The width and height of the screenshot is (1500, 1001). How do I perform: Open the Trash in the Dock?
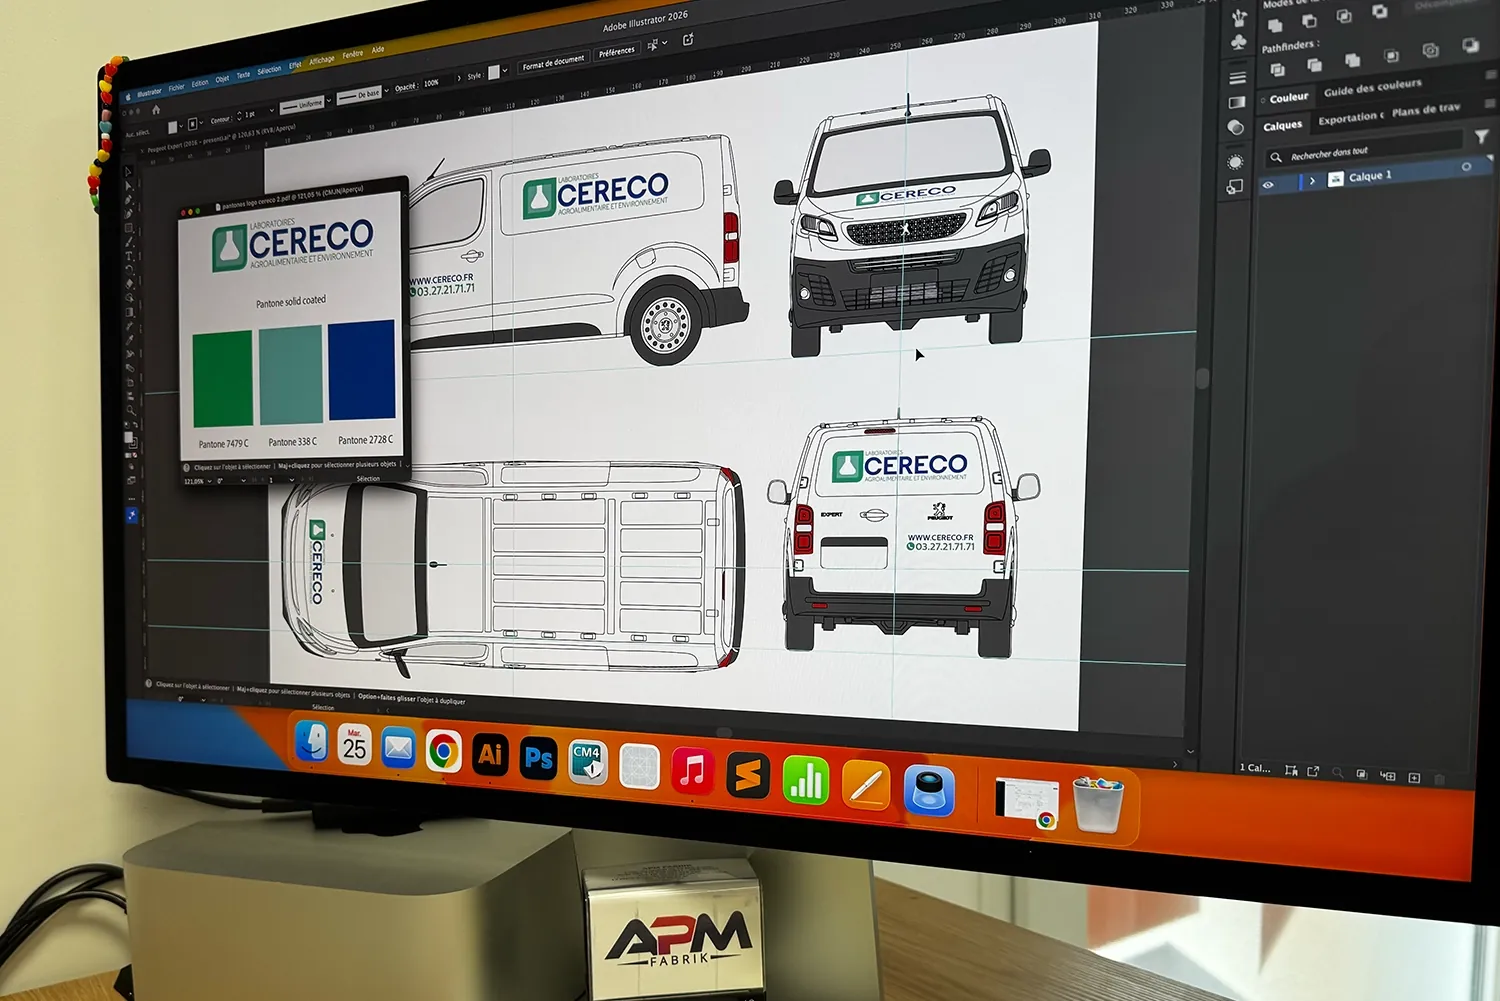point(1098,805)
